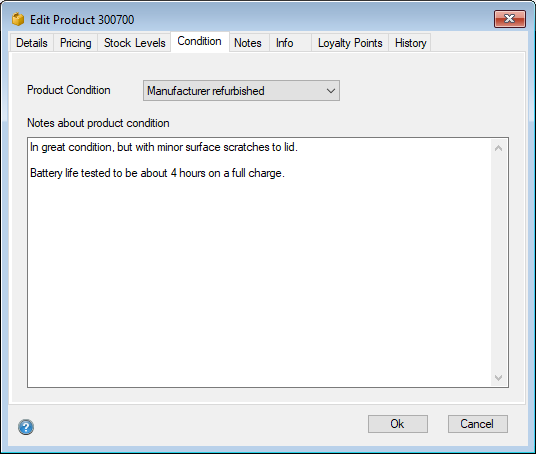Screen dimensions: 536x454
Task: Switch to the Info tab
Action: [x=285, y=43]
